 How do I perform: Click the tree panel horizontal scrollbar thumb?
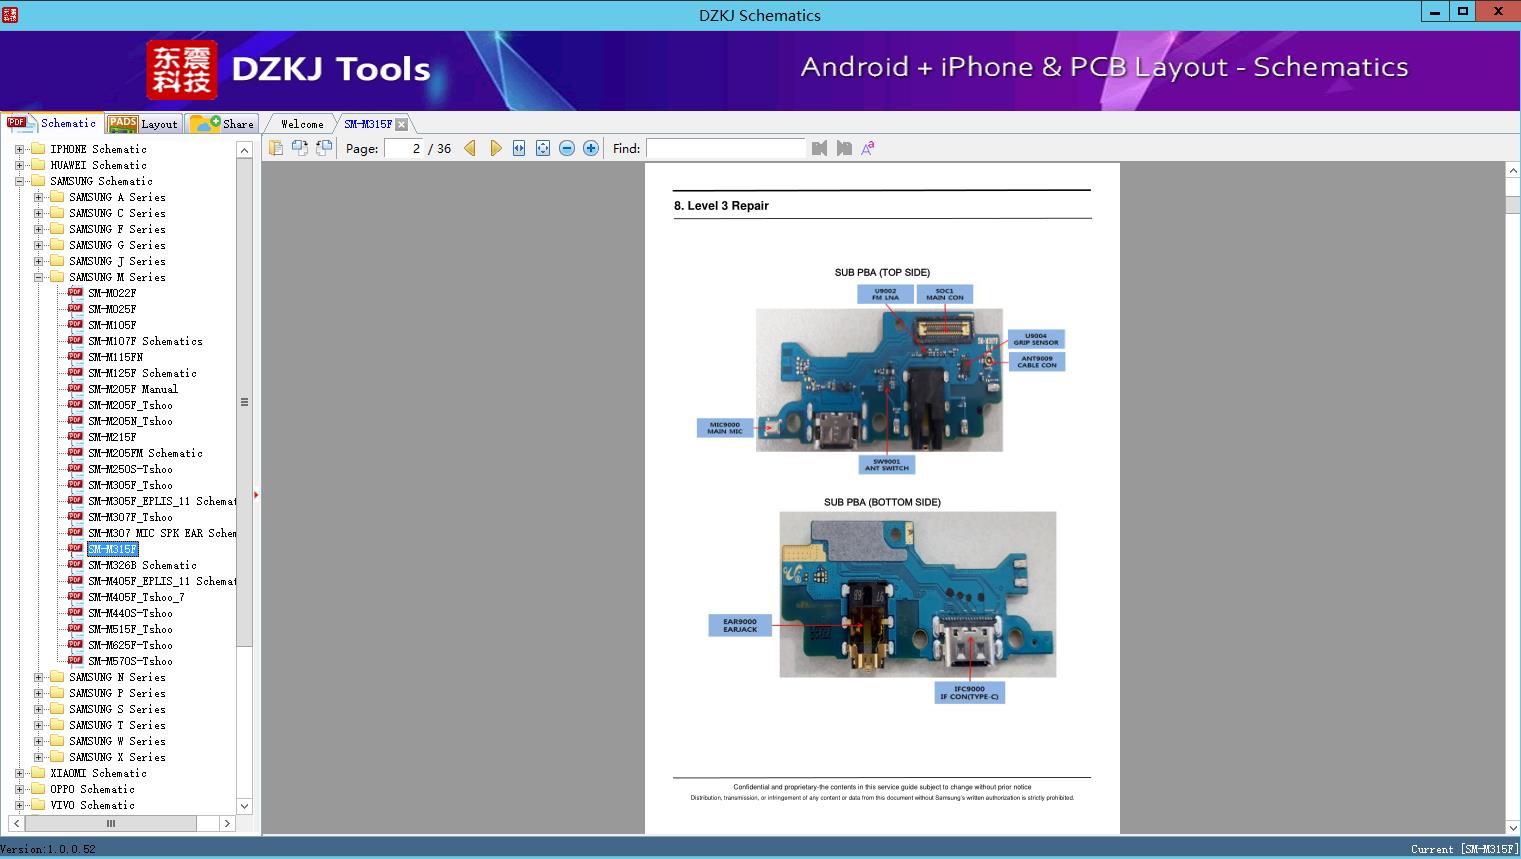(111, 823)
